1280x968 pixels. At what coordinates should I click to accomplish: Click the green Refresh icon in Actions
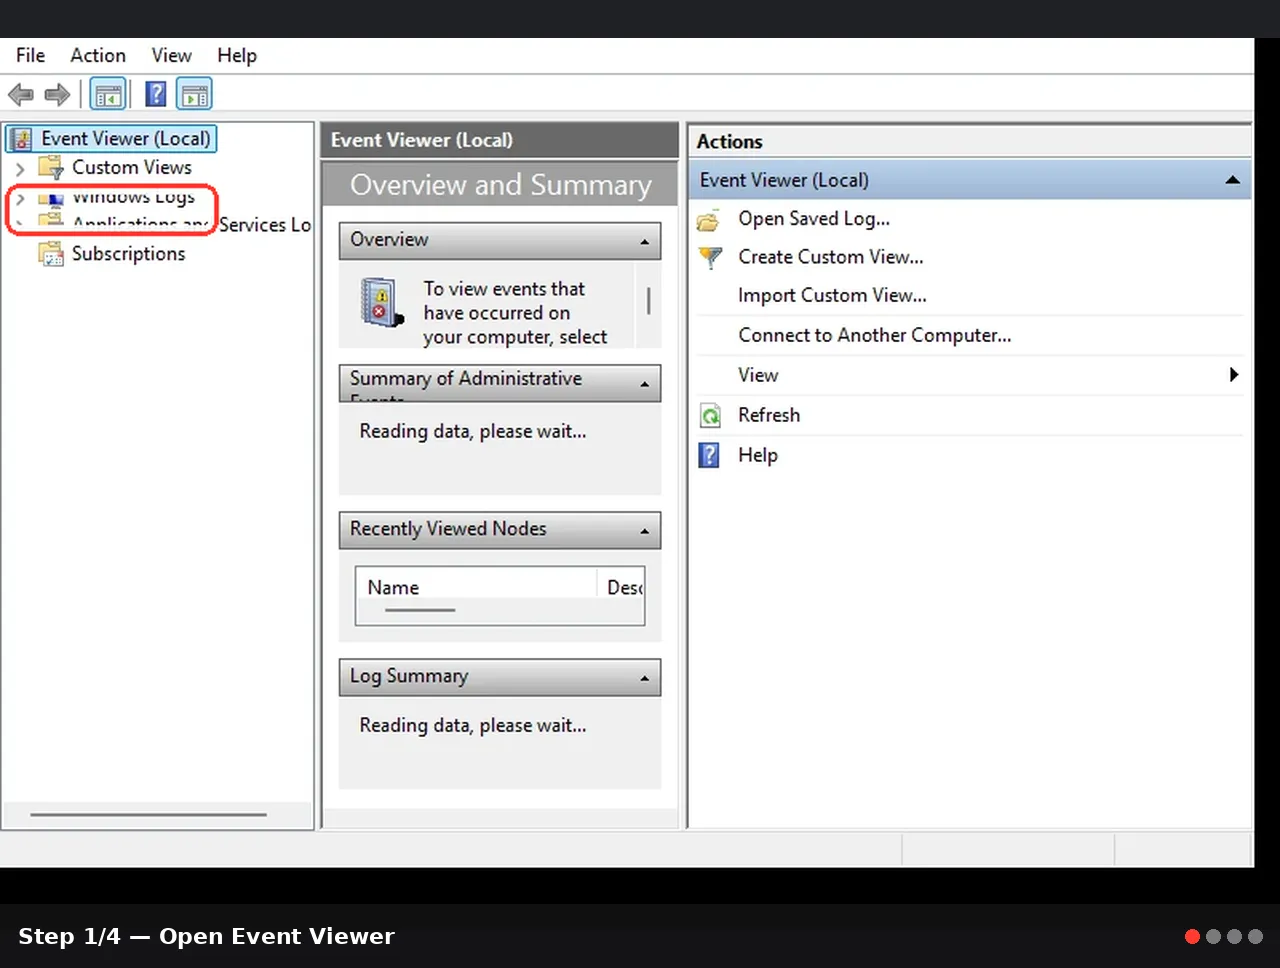[x=710, y=416]
